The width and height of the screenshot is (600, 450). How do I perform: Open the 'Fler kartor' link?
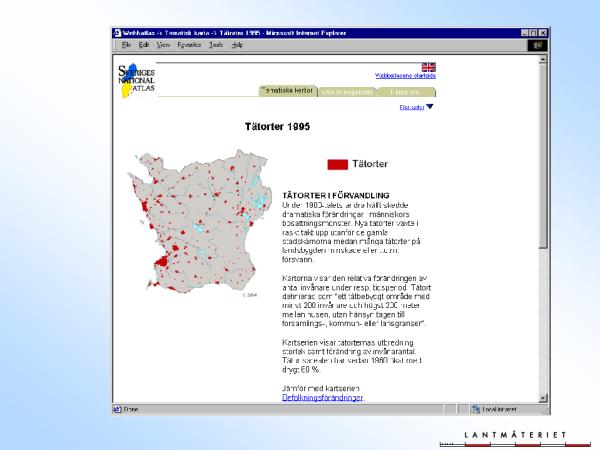(411, 106)
